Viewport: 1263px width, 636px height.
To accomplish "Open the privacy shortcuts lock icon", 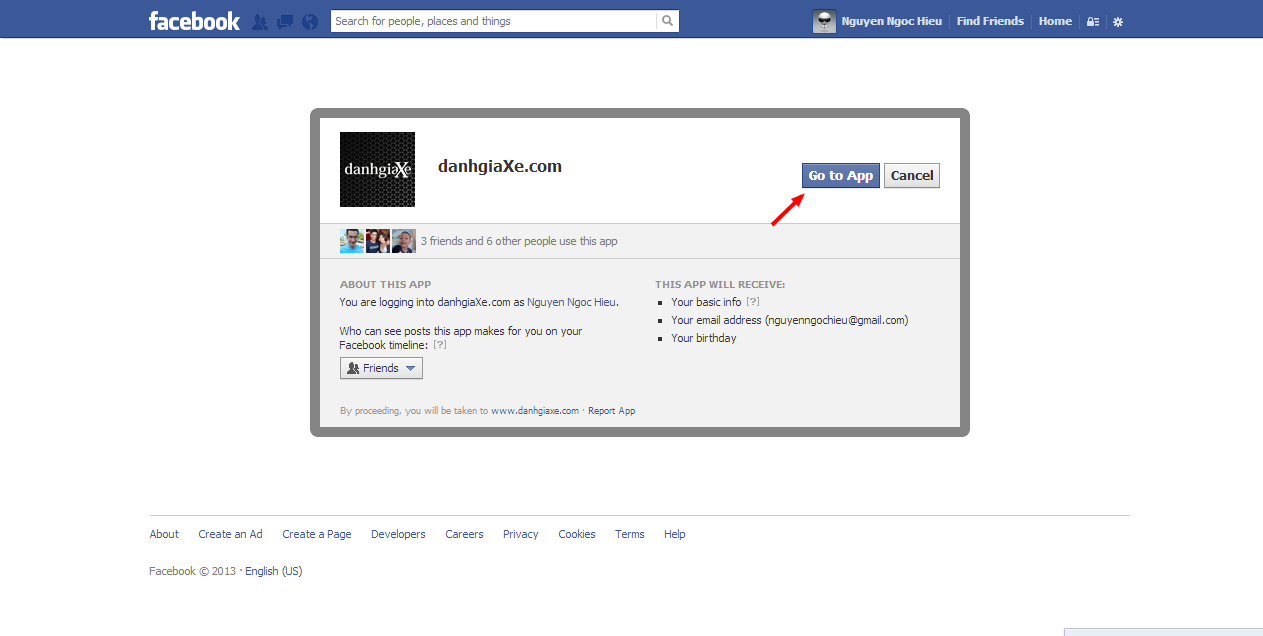I will click(x=1093, y=22).
